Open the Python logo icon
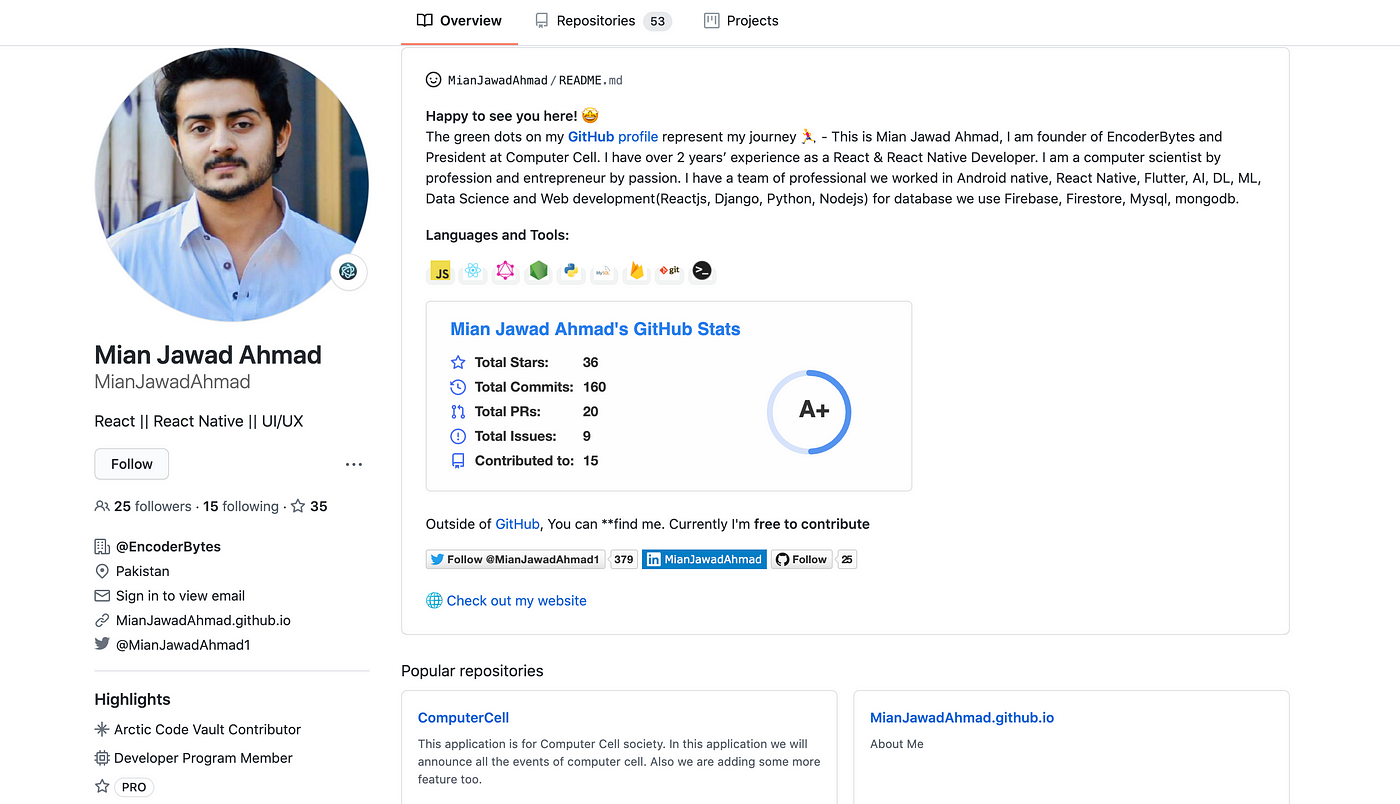Viewport: 1400px width, 804px height. (571, 271)
